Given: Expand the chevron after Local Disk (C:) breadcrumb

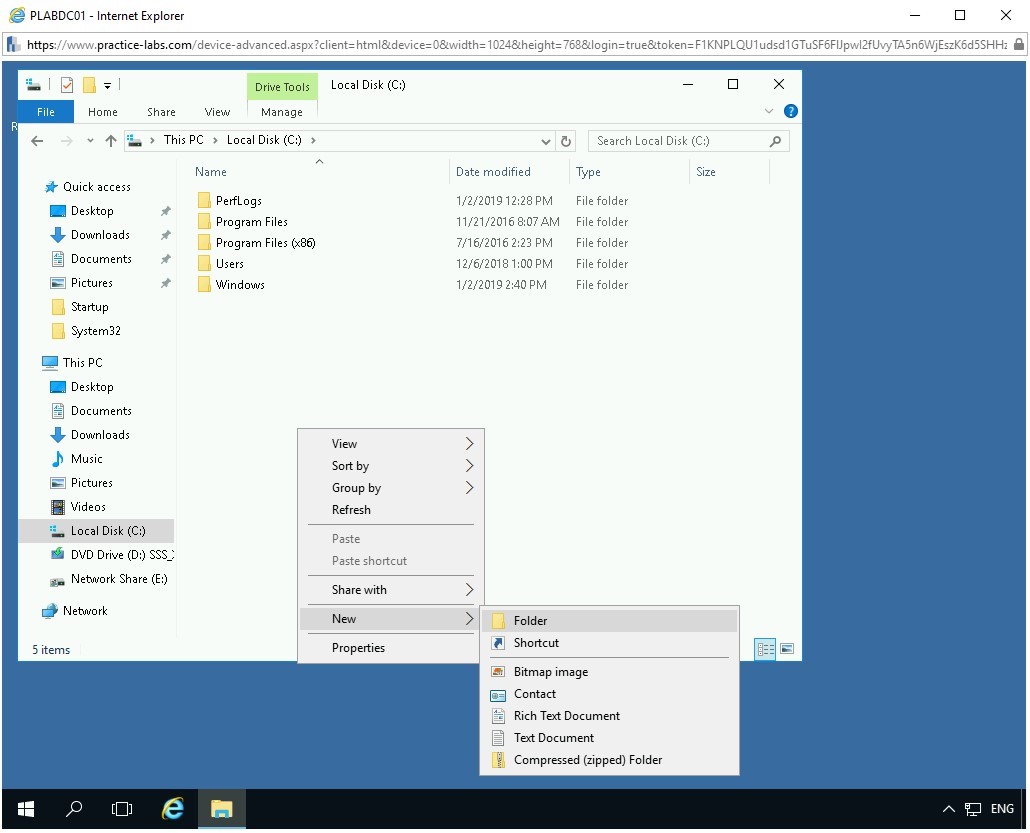Looking at the screenshot, I should (313, 140).
